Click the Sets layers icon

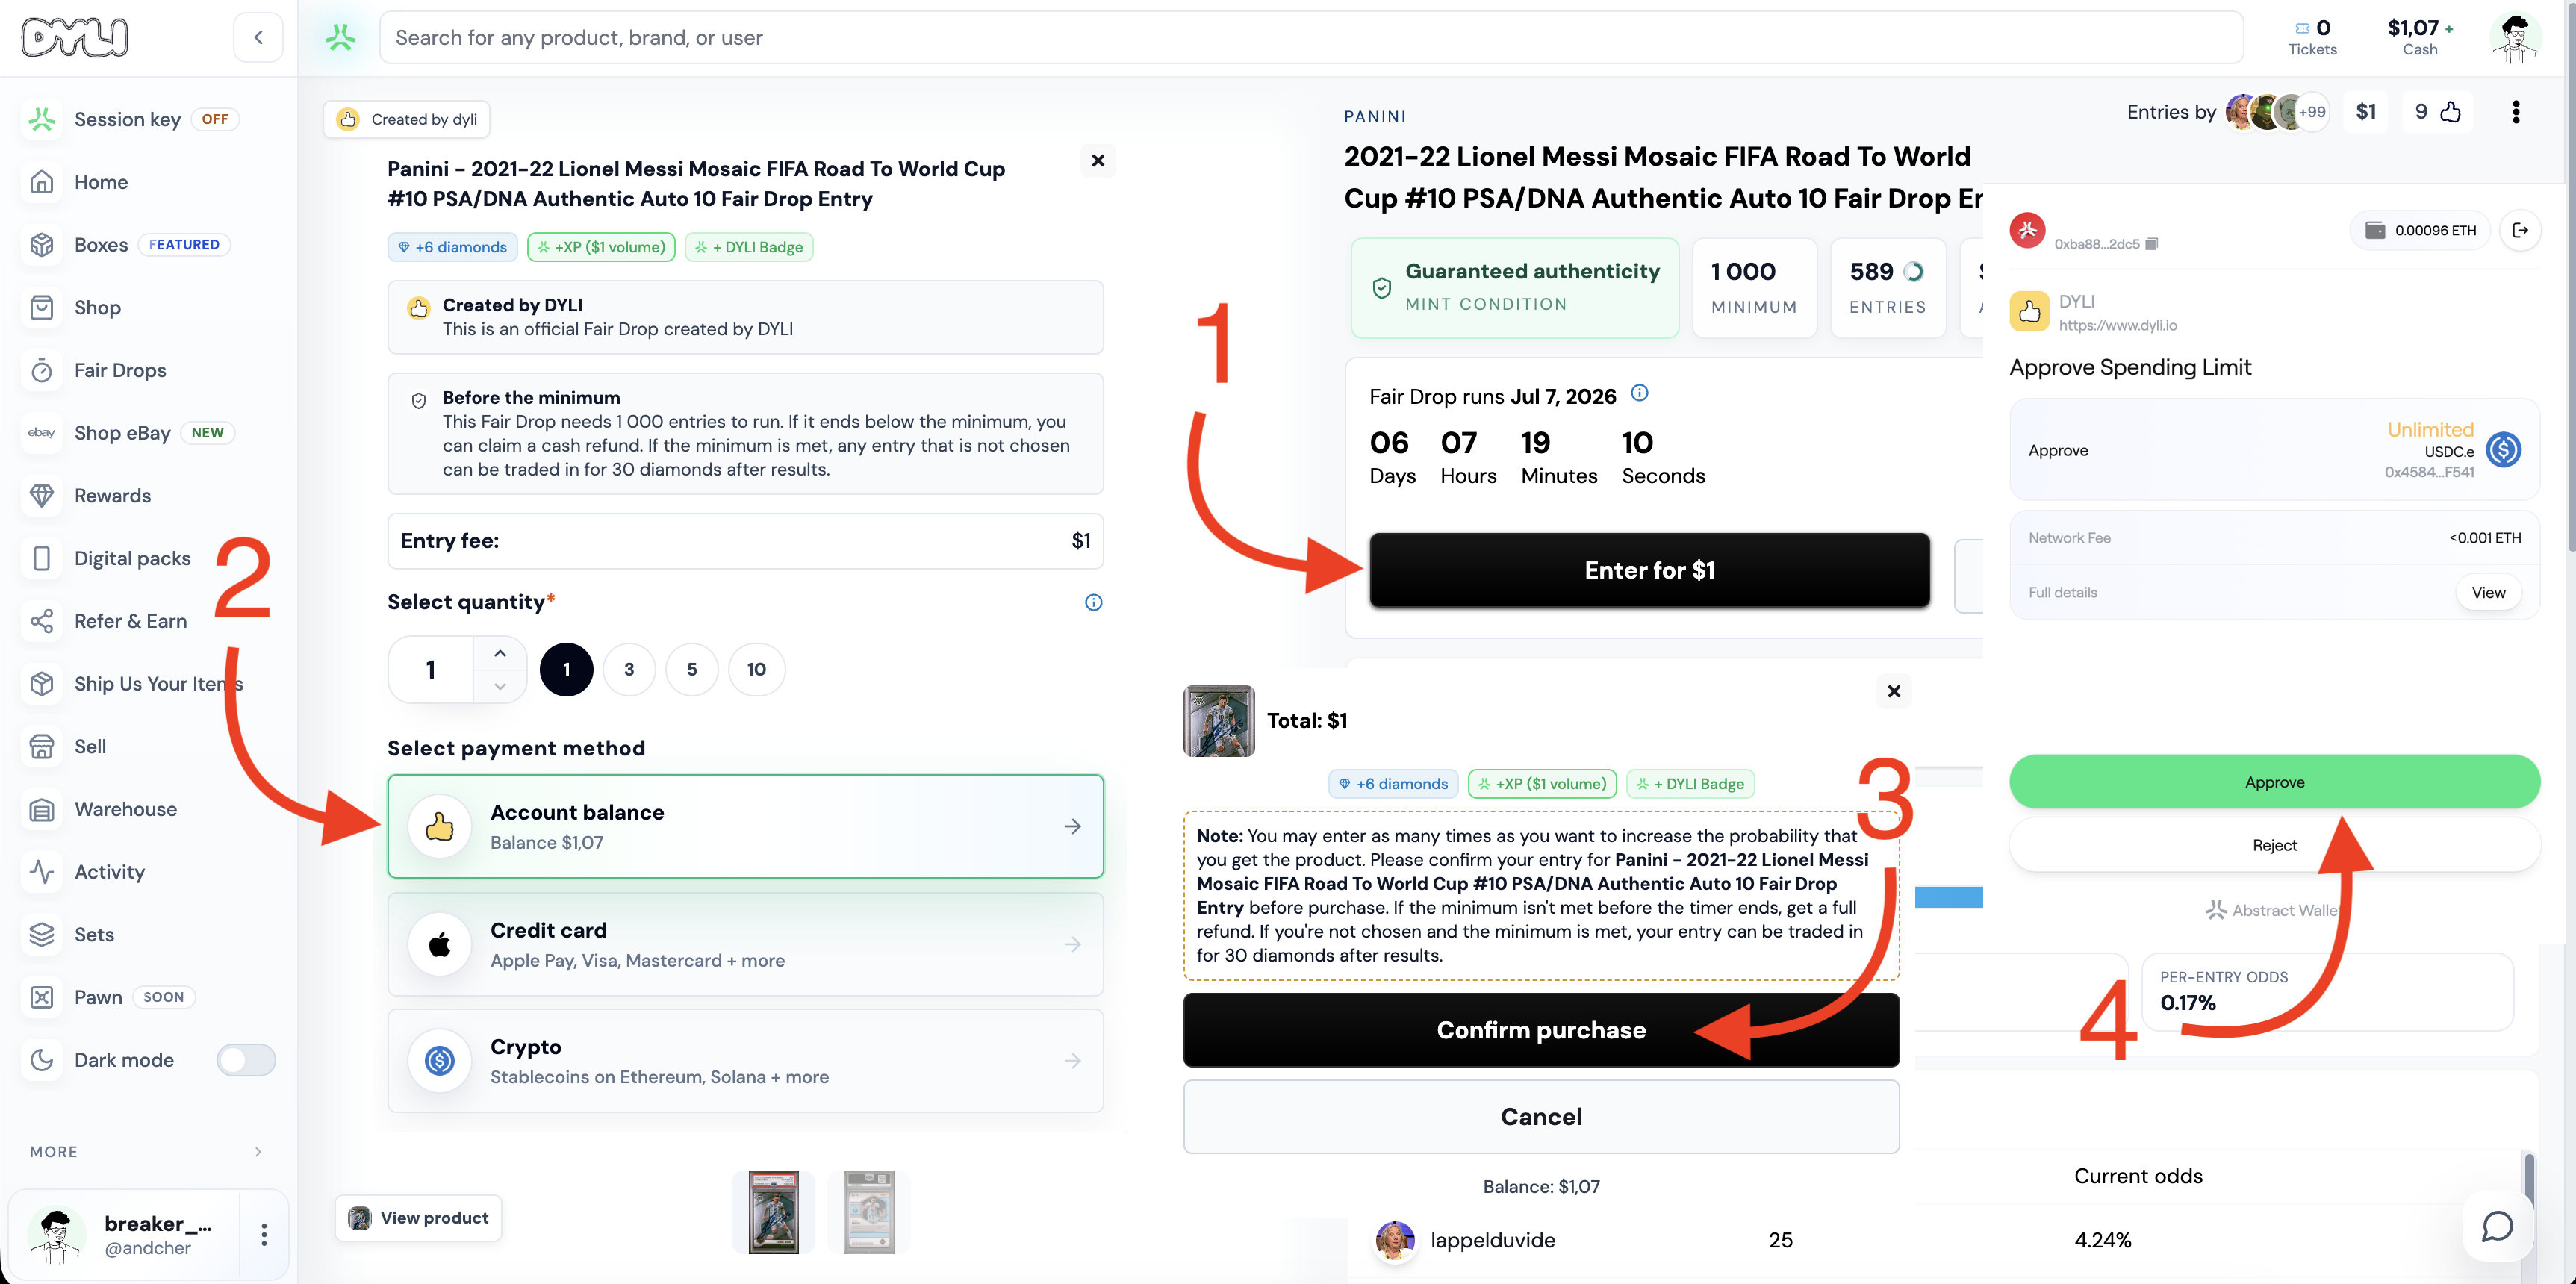(42, 934)
